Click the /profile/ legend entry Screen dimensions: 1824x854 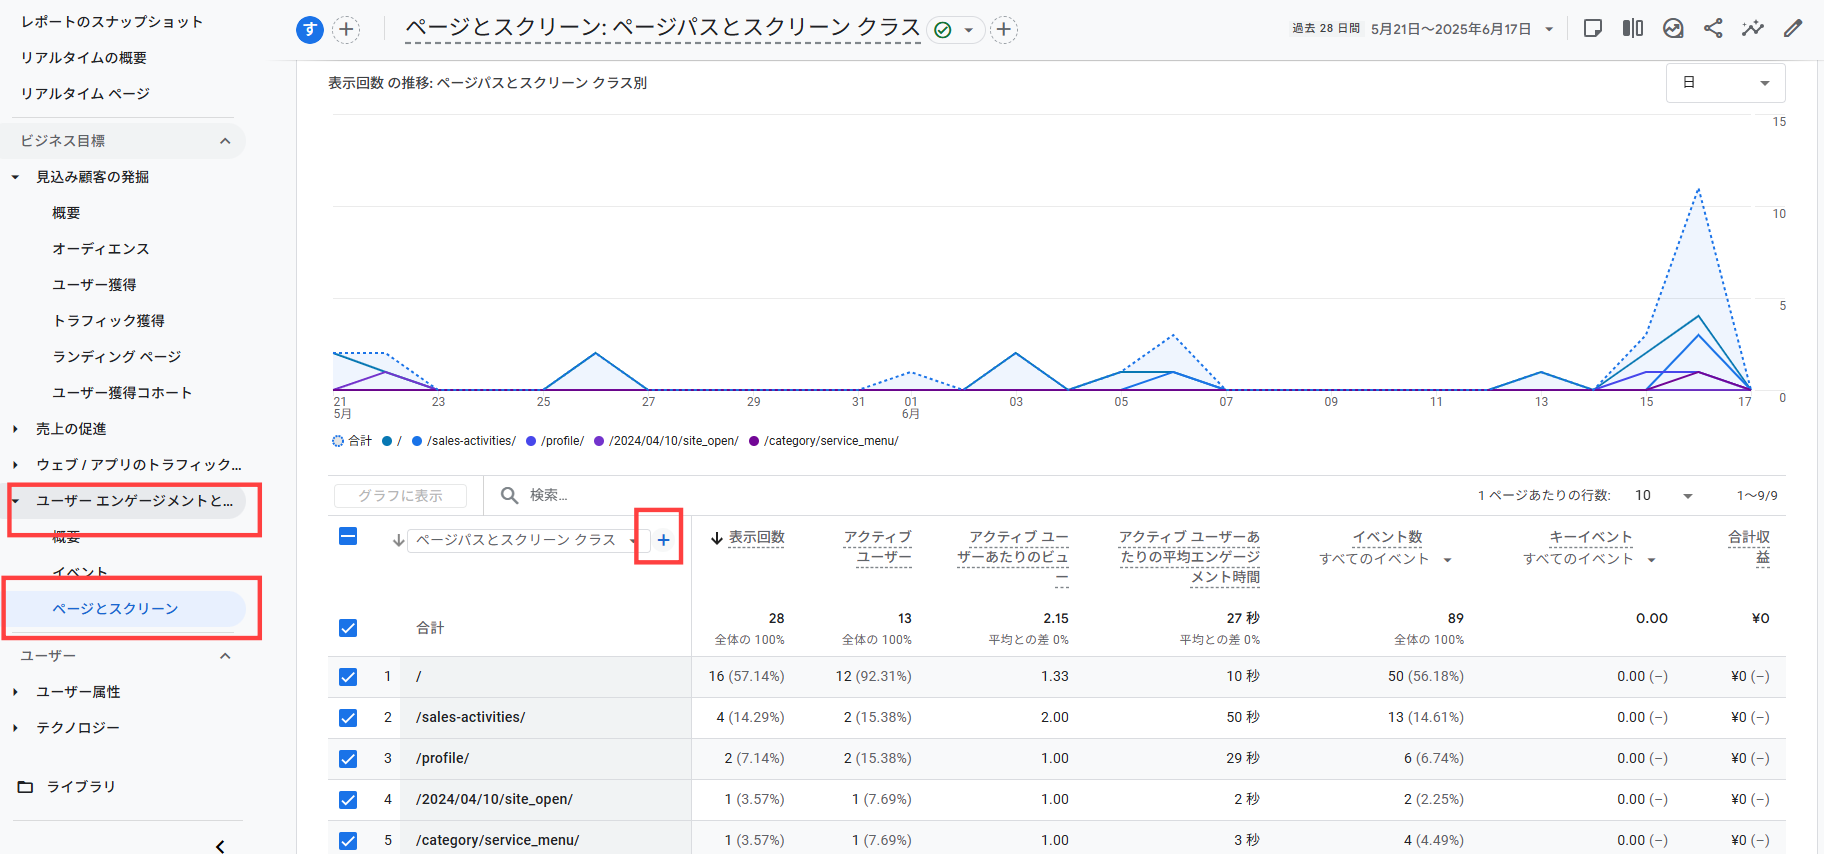click(555, 441)
